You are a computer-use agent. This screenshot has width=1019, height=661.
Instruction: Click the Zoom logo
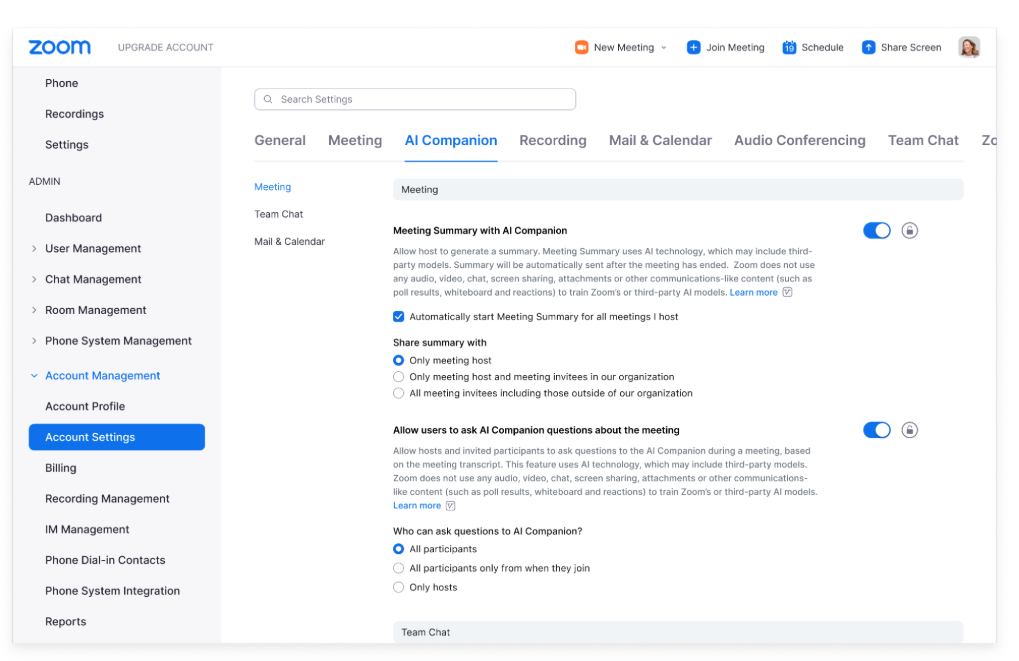coord(60,47)
